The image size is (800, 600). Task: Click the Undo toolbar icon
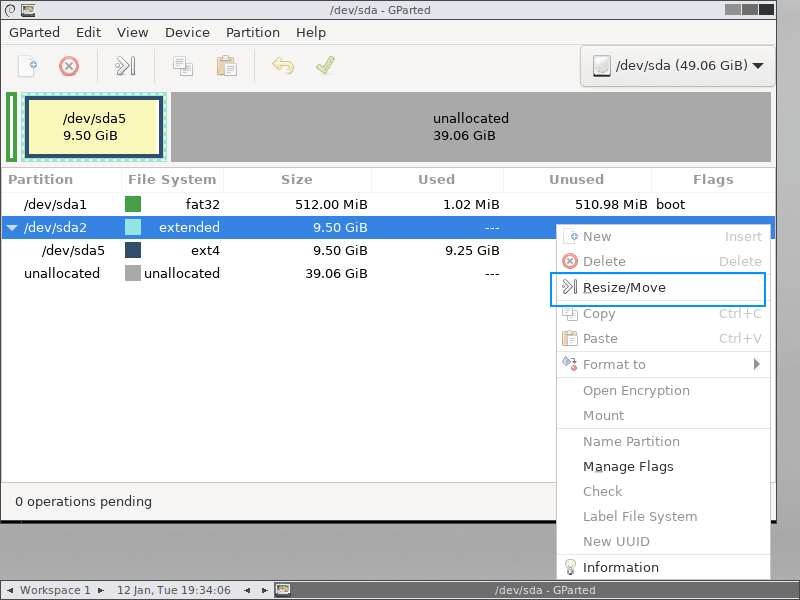(x=284, y=66)
